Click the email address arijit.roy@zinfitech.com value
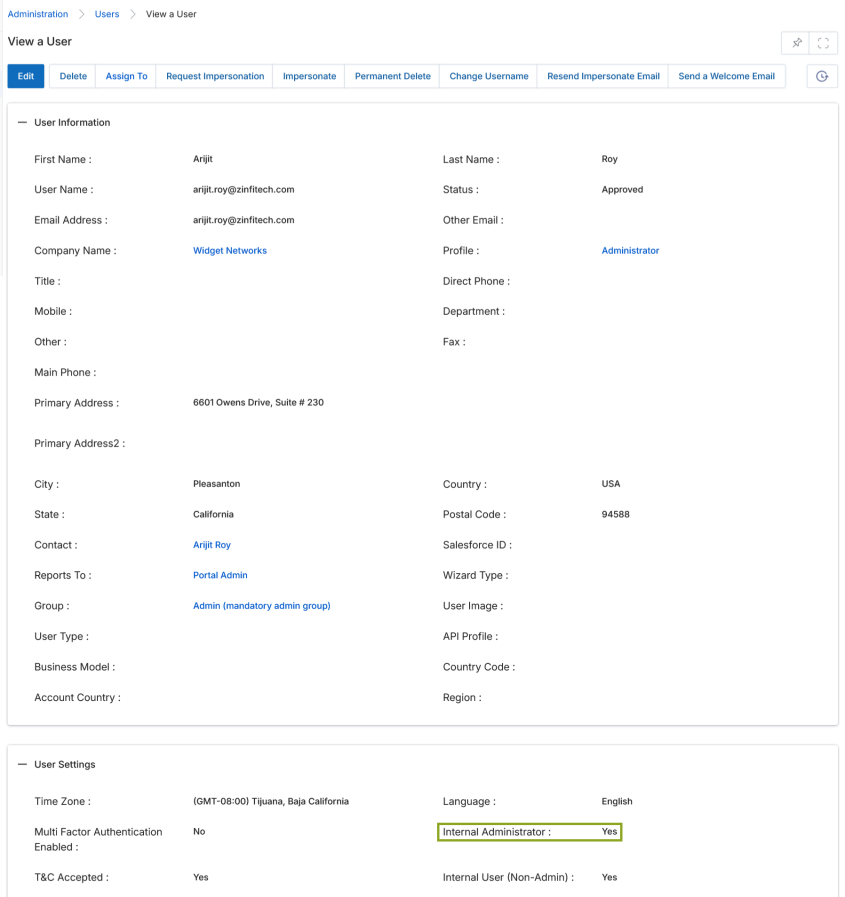This screenshot has height=897, width=845. click(x=244, y=220)
